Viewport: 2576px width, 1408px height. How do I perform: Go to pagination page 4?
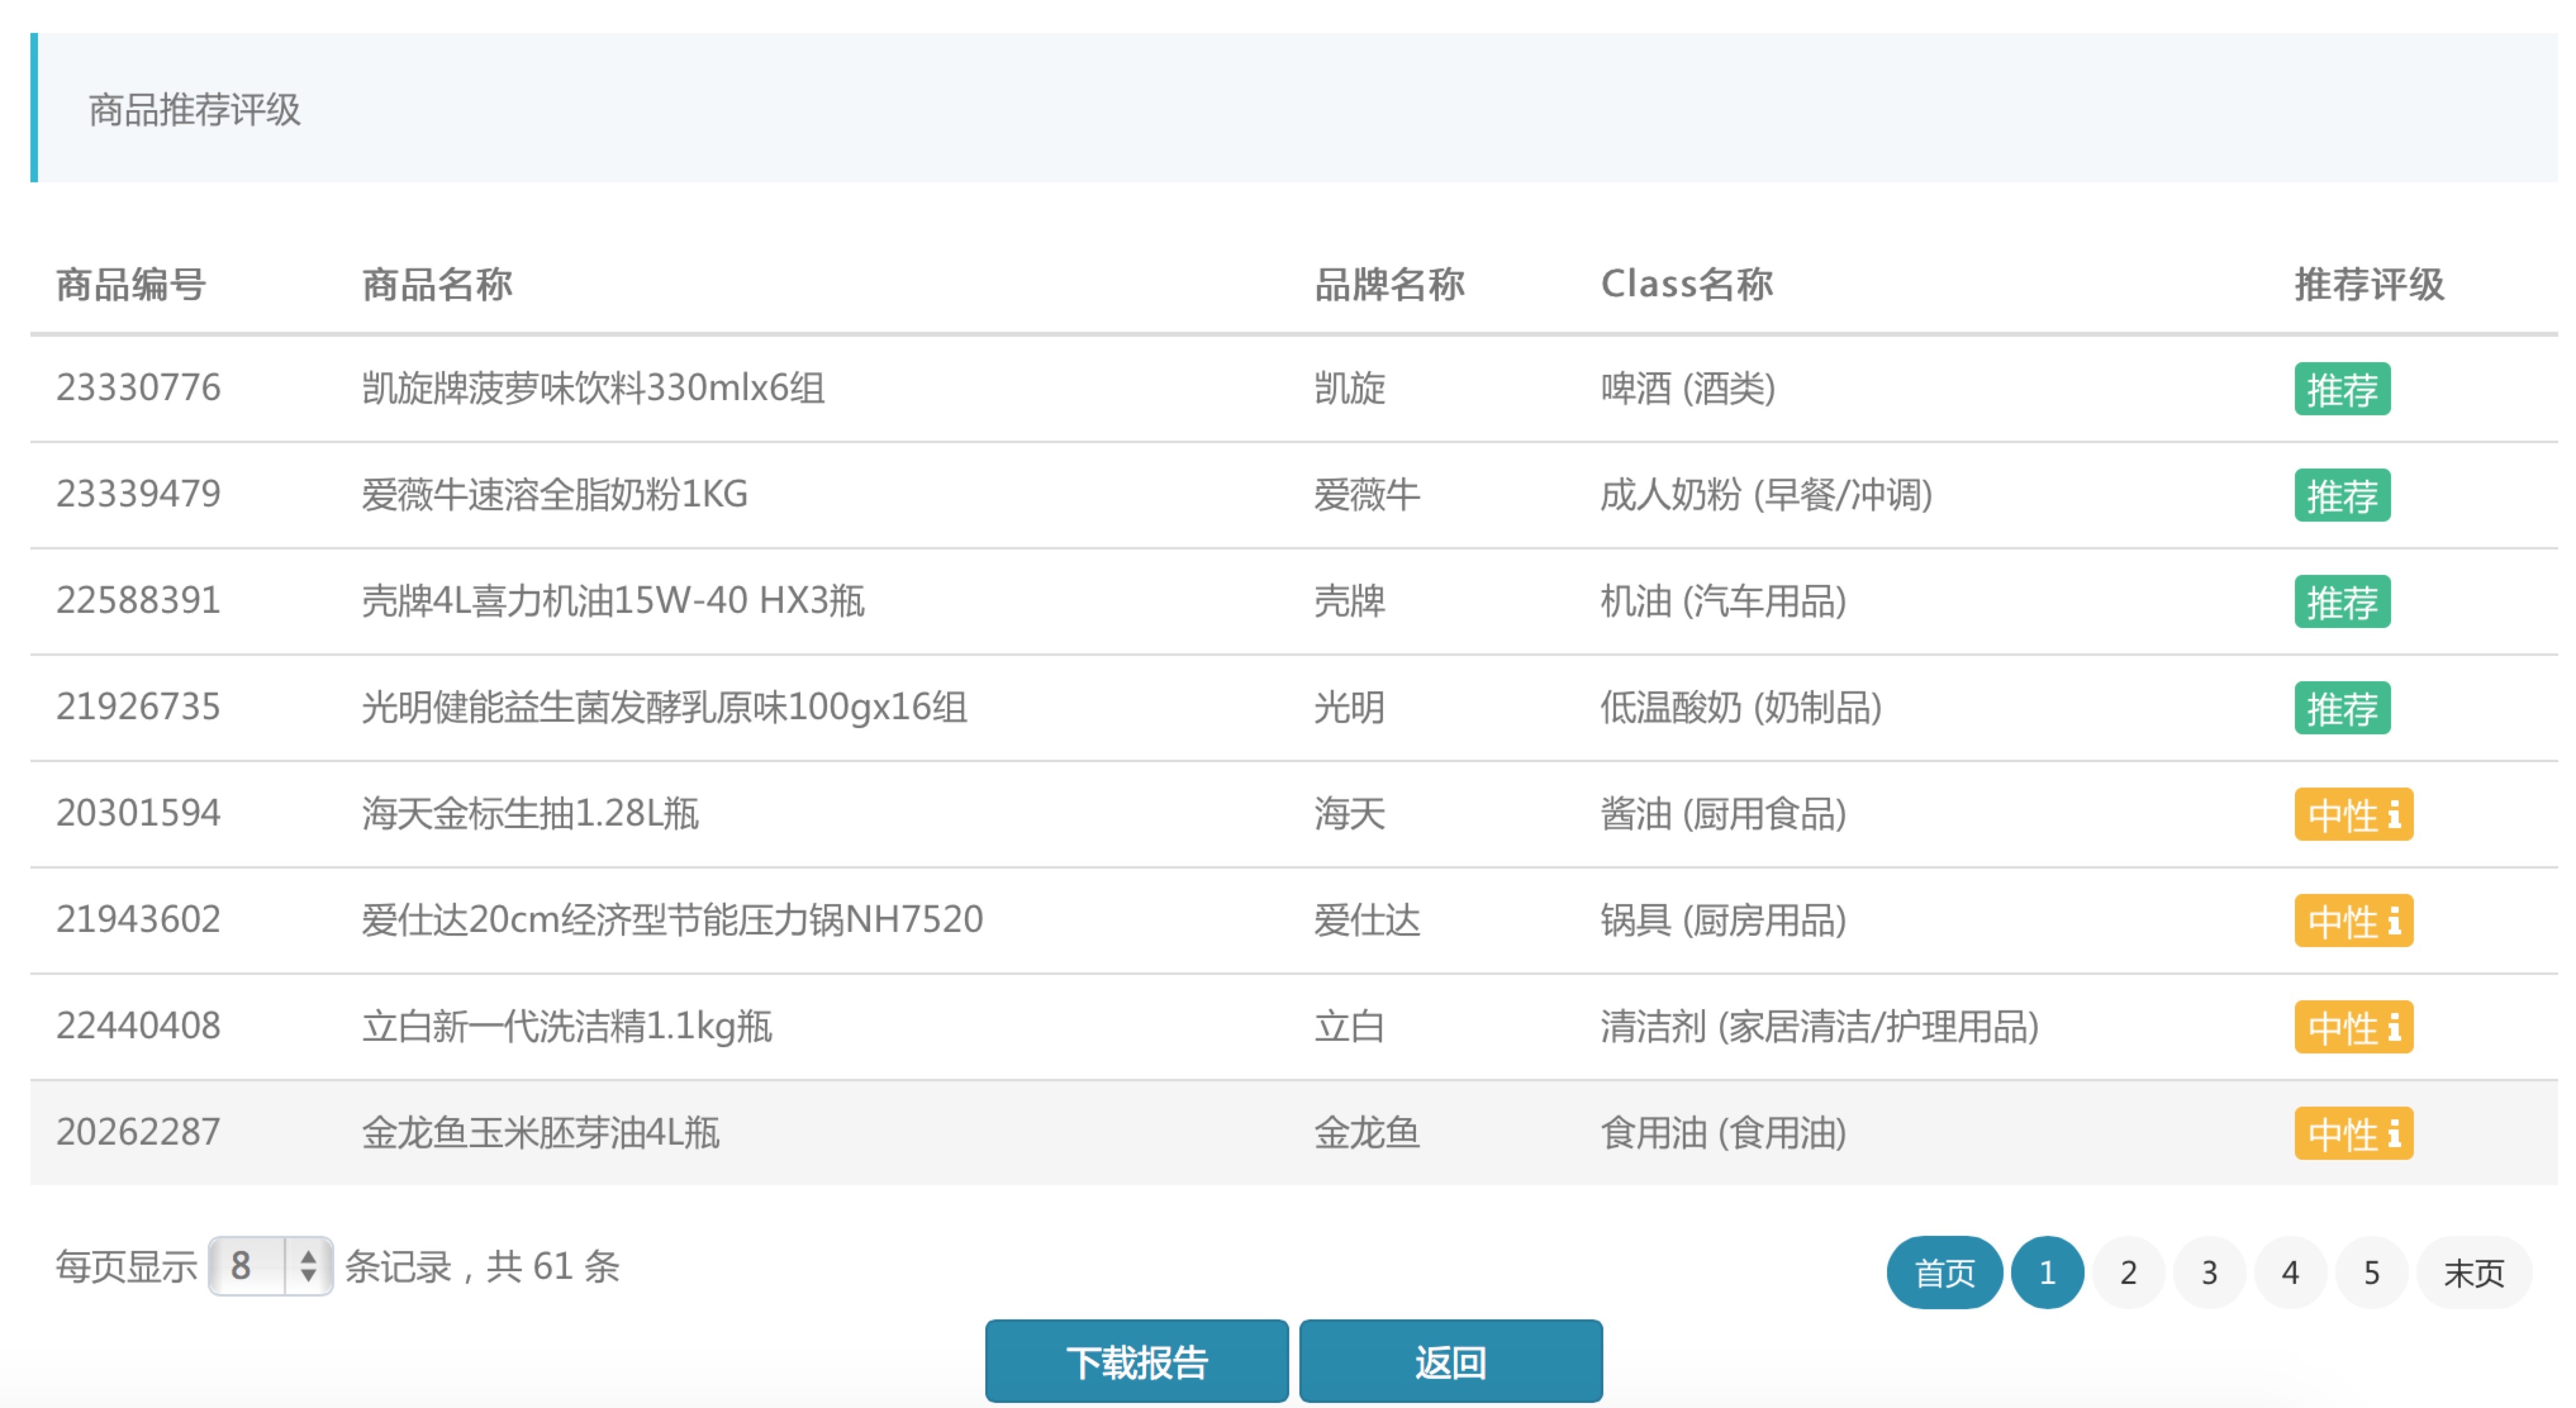(x=2290, y=1272)
